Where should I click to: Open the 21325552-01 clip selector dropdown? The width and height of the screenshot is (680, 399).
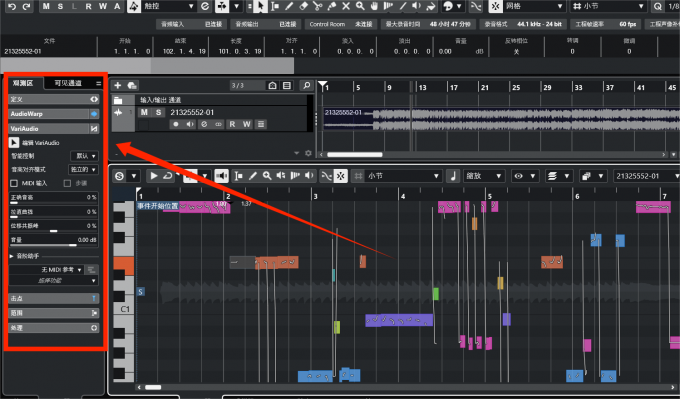(x=646, y=176)
